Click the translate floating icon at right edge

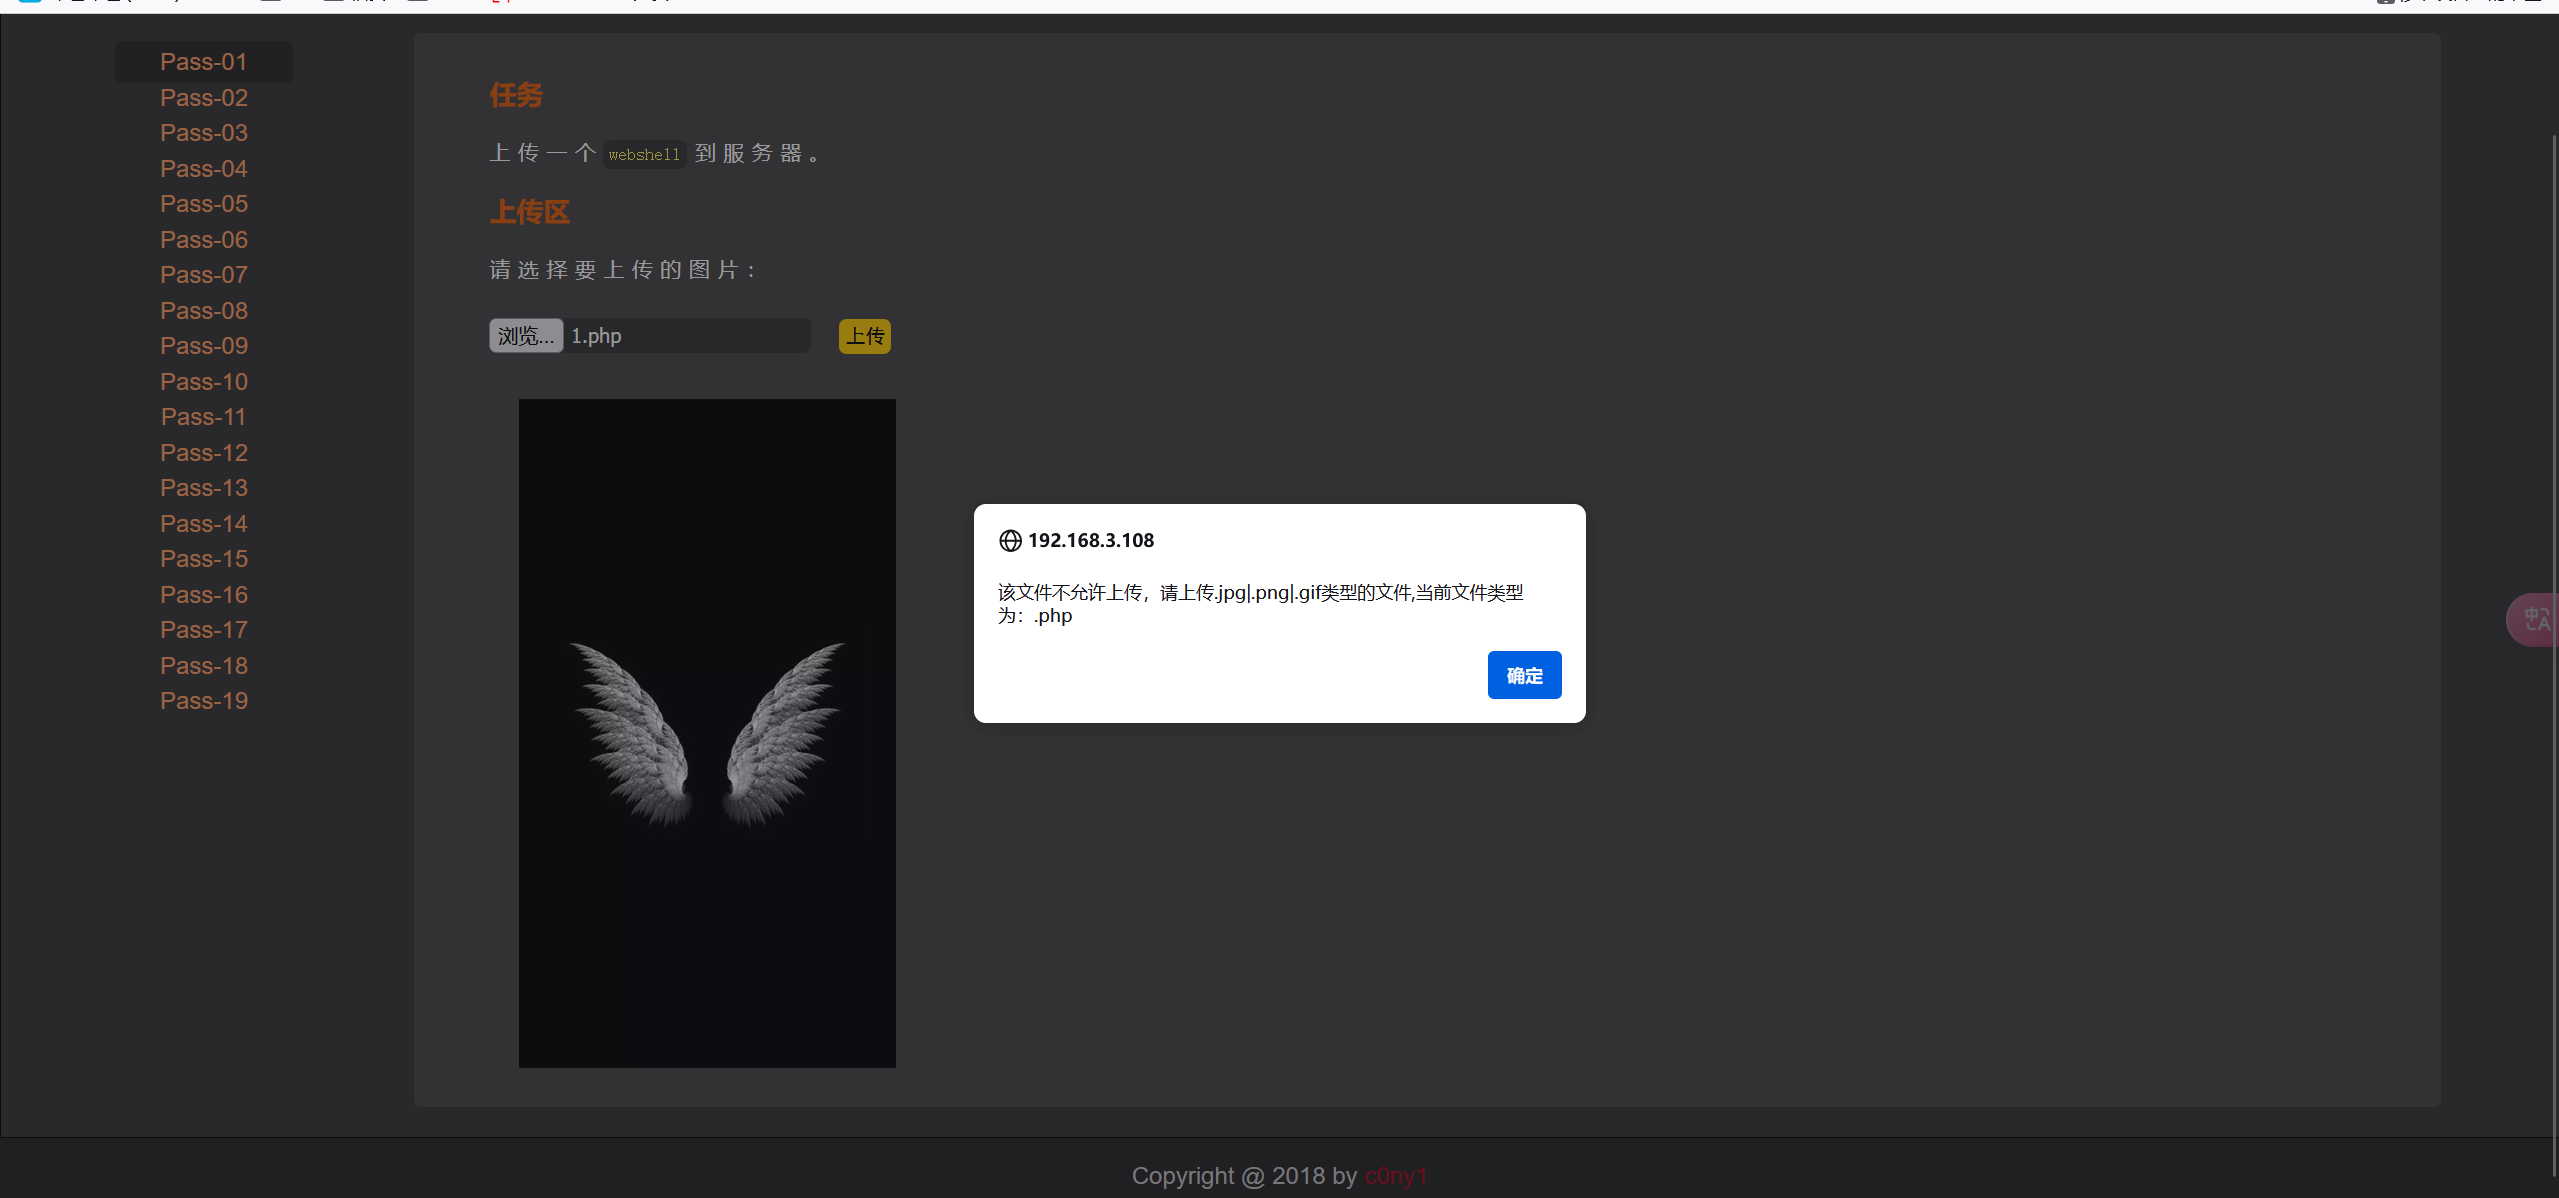point(2535,620)
